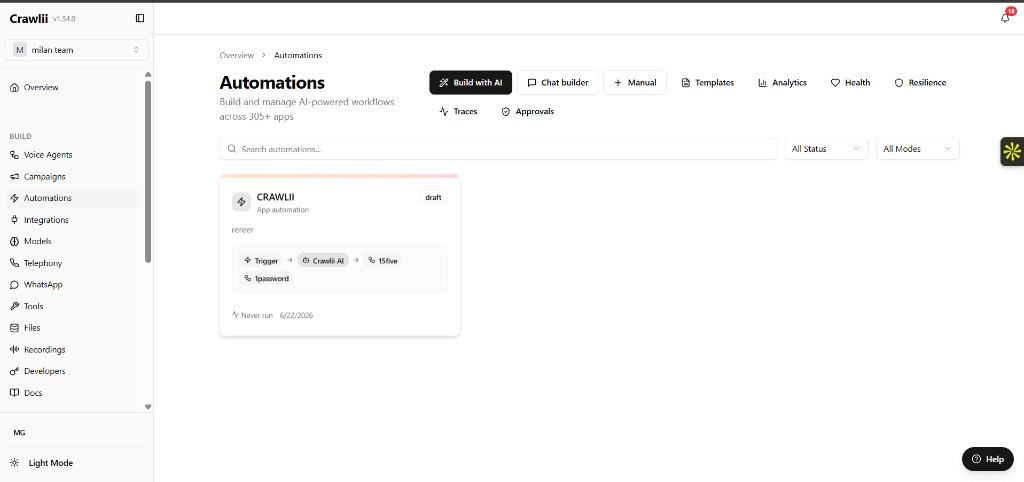The image size is (1024, 482).
Task: Click the Campaigns megaphone icon
Action: pyautogui.click(x=14, y=176)
